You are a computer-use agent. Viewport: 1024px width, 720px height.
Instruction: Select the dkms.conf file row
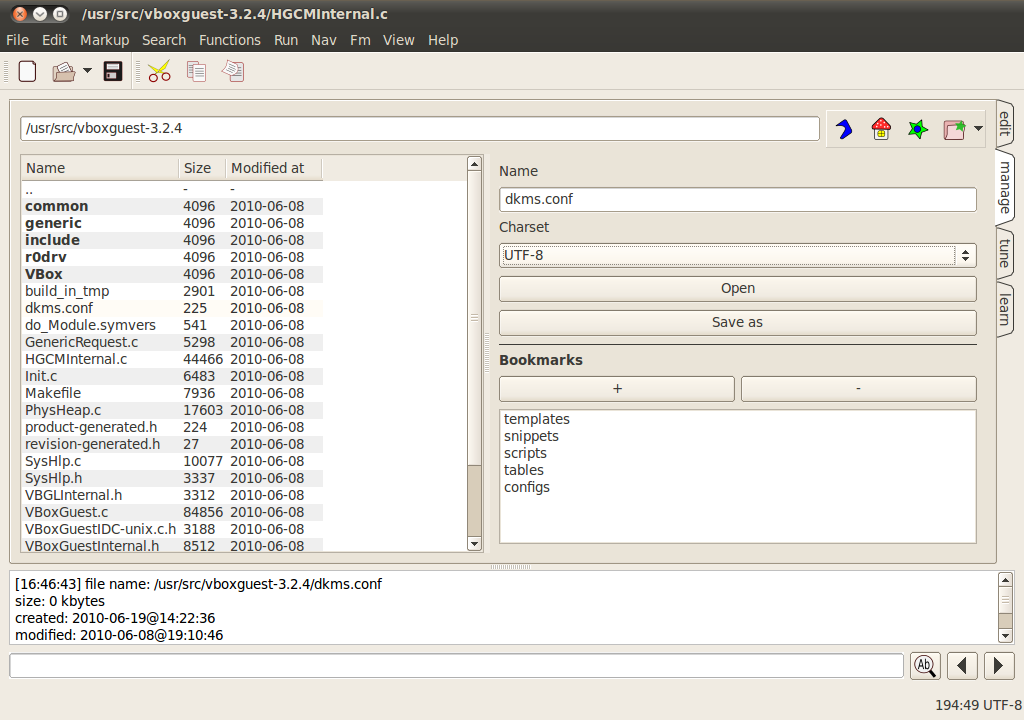pyautogui.click(x=172, y=308)
